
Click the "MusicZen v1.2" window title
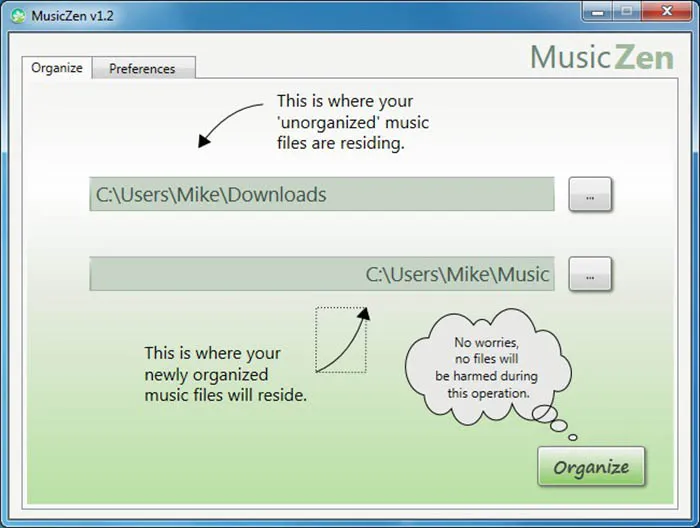click(72, 16)
